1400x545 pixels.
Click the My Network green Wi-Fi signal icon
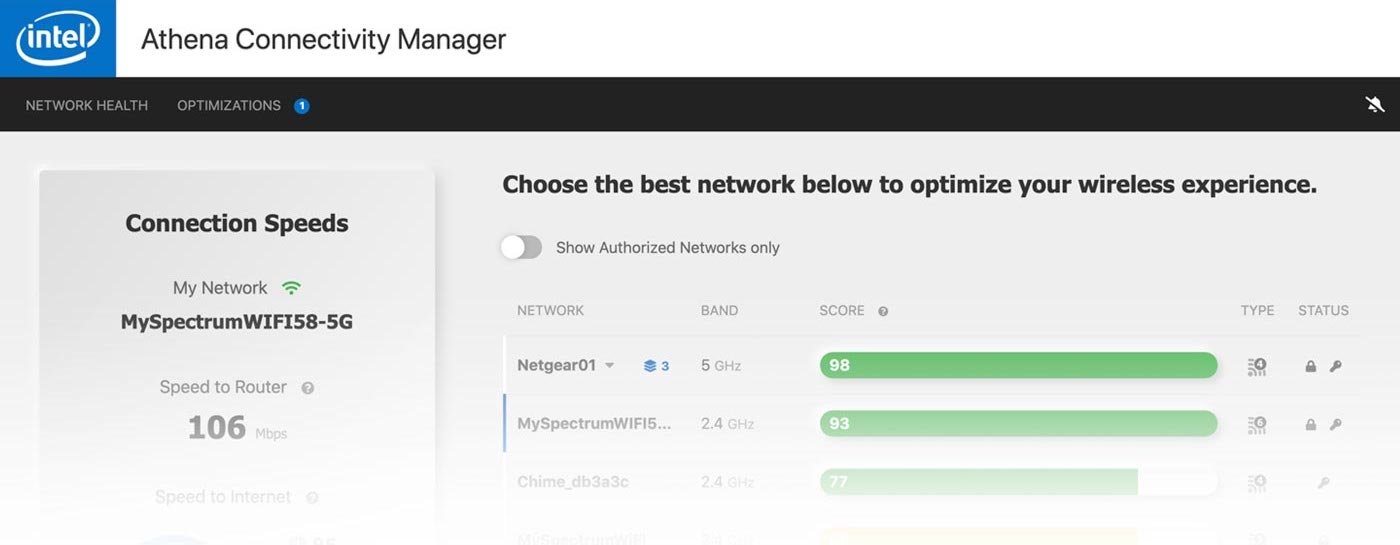(291, 288)
